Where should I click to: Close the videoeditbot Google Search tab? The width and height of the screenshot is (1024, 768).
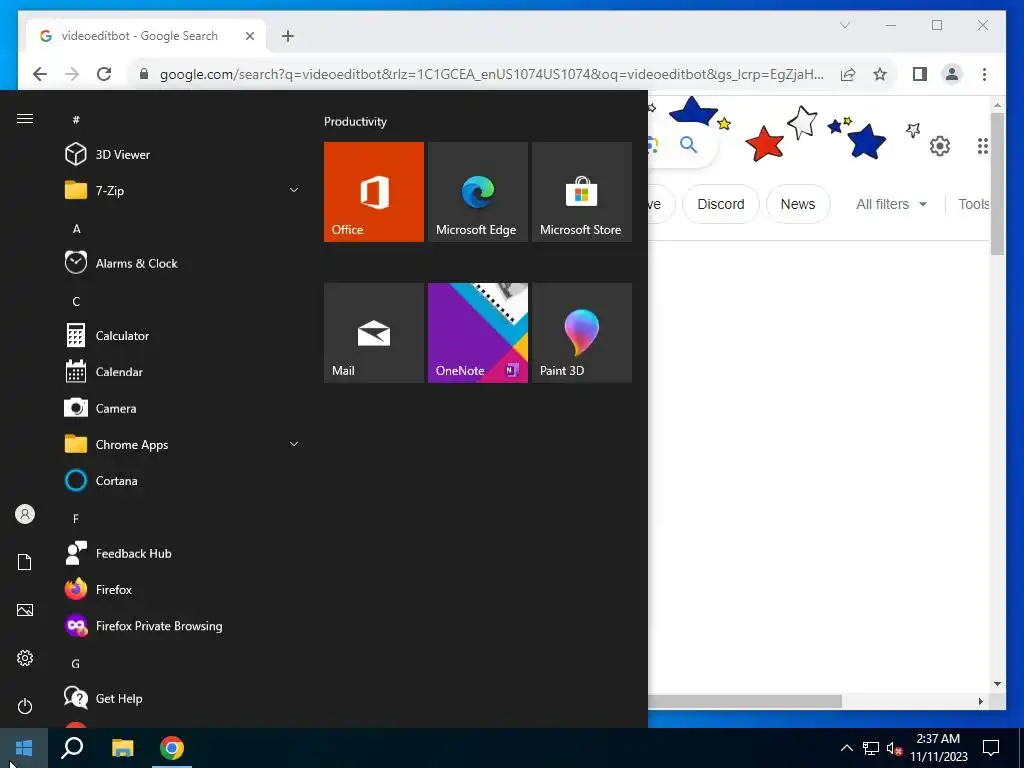249,36
